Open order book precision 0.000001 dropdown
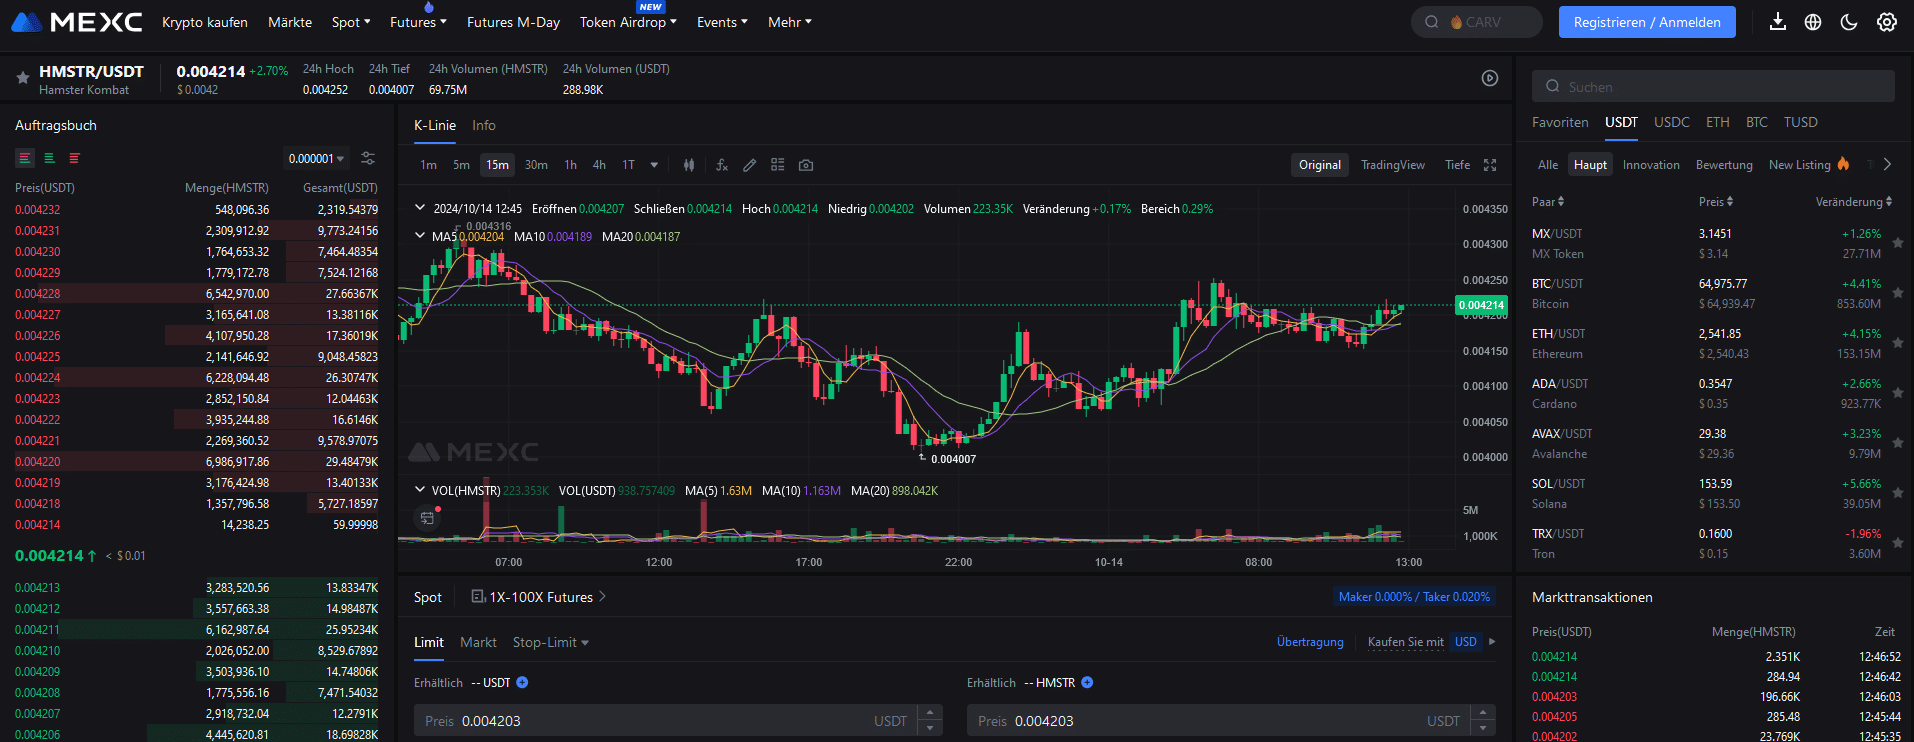This screenshot has height=742, width=1914. (316, 158)
